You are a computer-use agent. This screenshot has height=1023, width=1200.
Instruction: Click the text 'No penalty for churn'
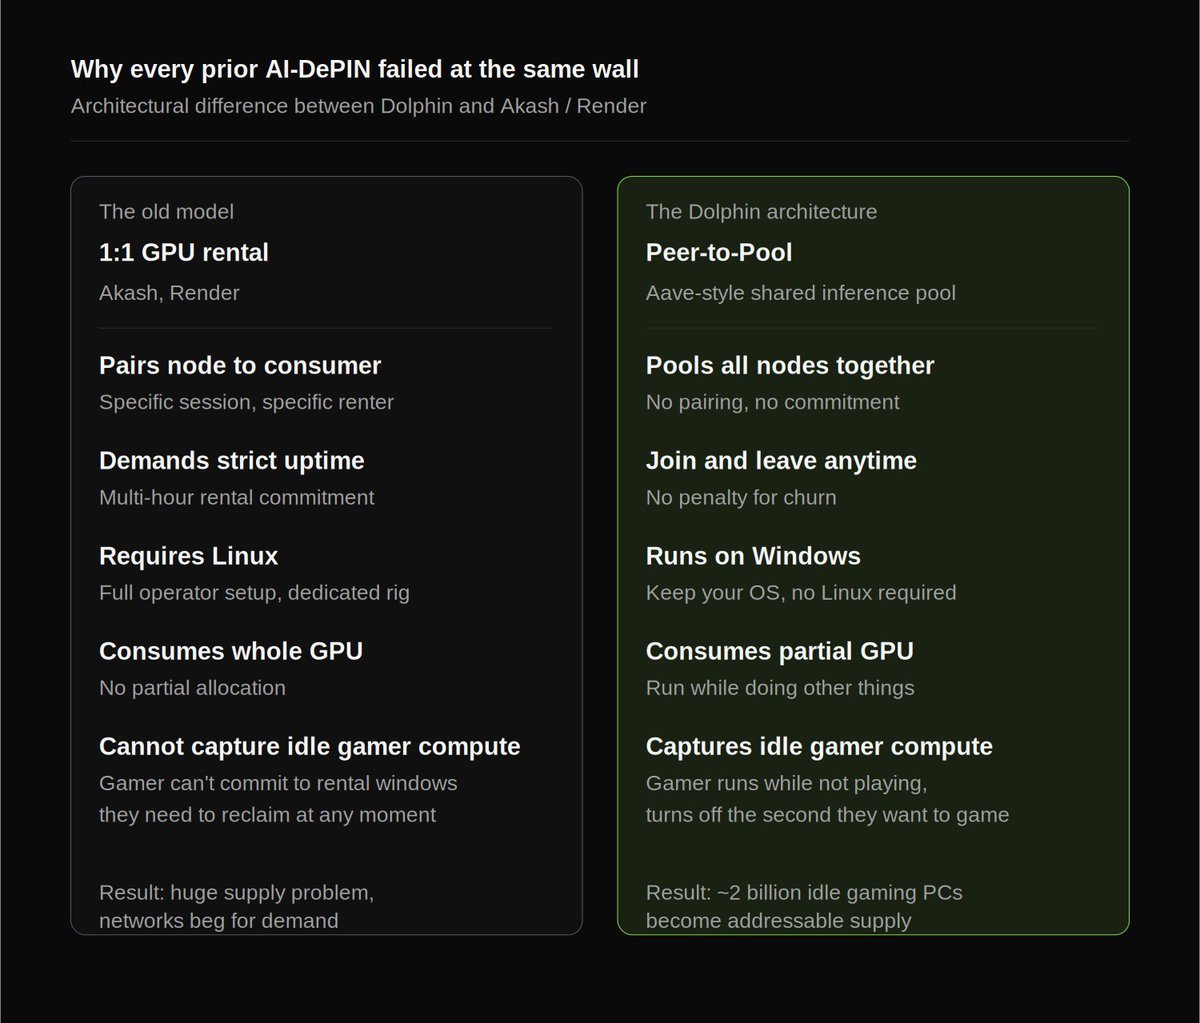(741, 497)
